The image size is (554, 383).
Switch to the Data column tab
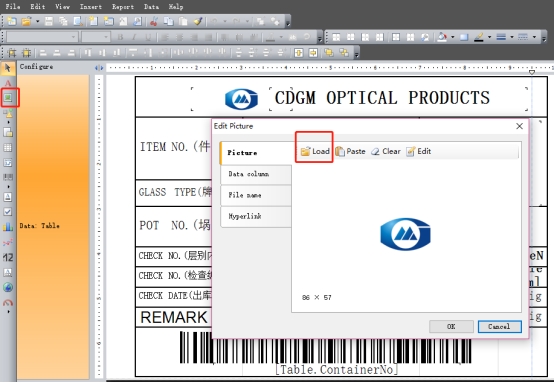[256, 174]
